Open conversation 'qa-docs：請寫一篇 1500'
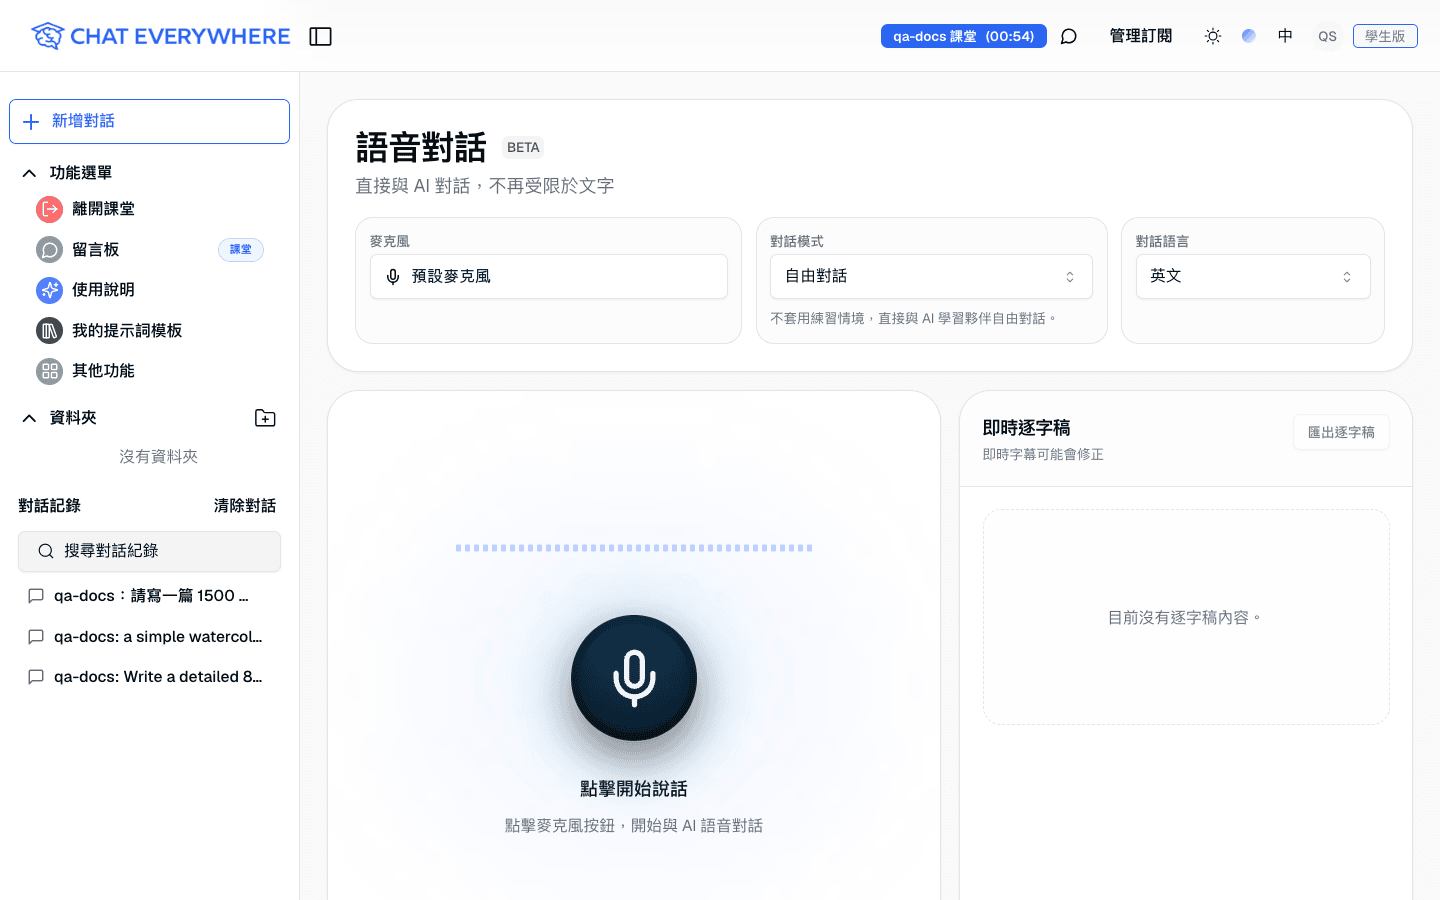The width and height of the screenshot is (1440, 900). click(150, 596)
